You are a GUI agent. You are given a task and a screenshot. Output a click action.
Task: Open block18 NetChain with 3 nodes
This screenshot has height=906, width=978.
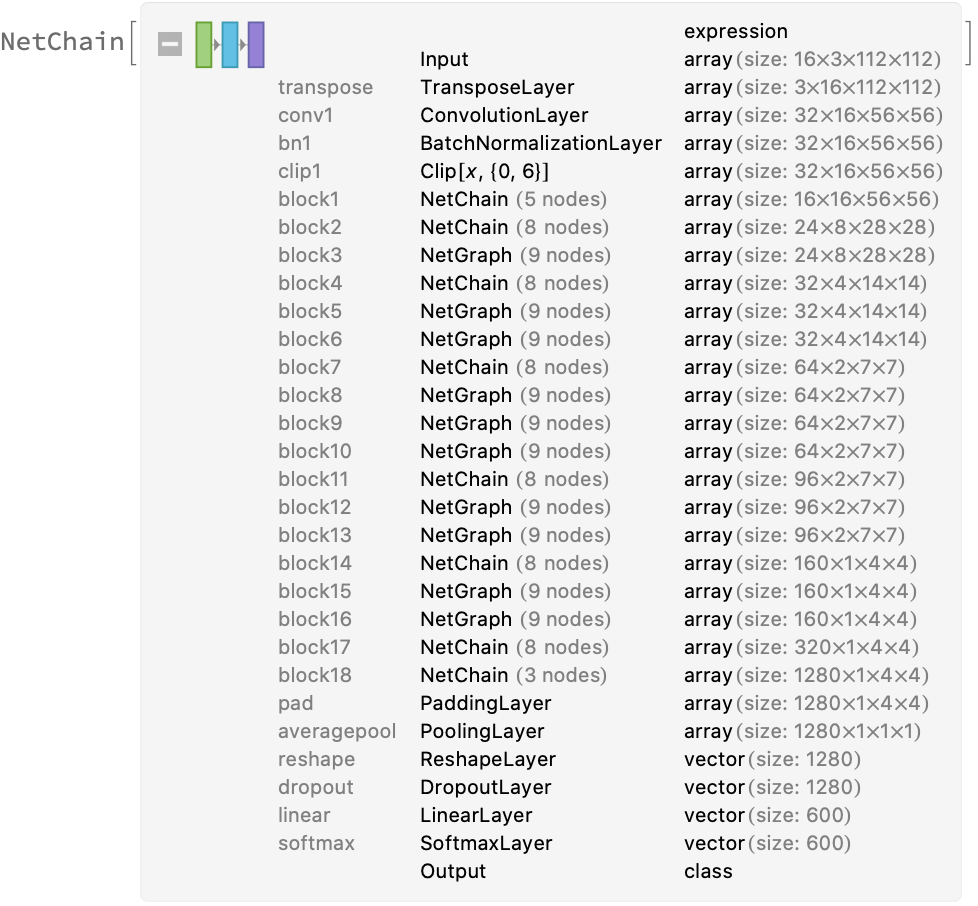pos(513,675)
